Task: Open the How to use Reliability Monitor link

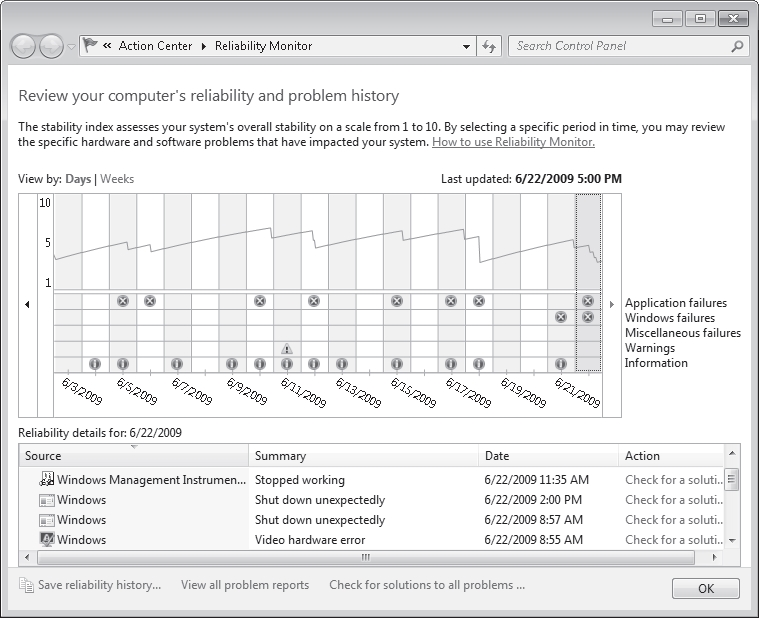Action: [513, 142]
